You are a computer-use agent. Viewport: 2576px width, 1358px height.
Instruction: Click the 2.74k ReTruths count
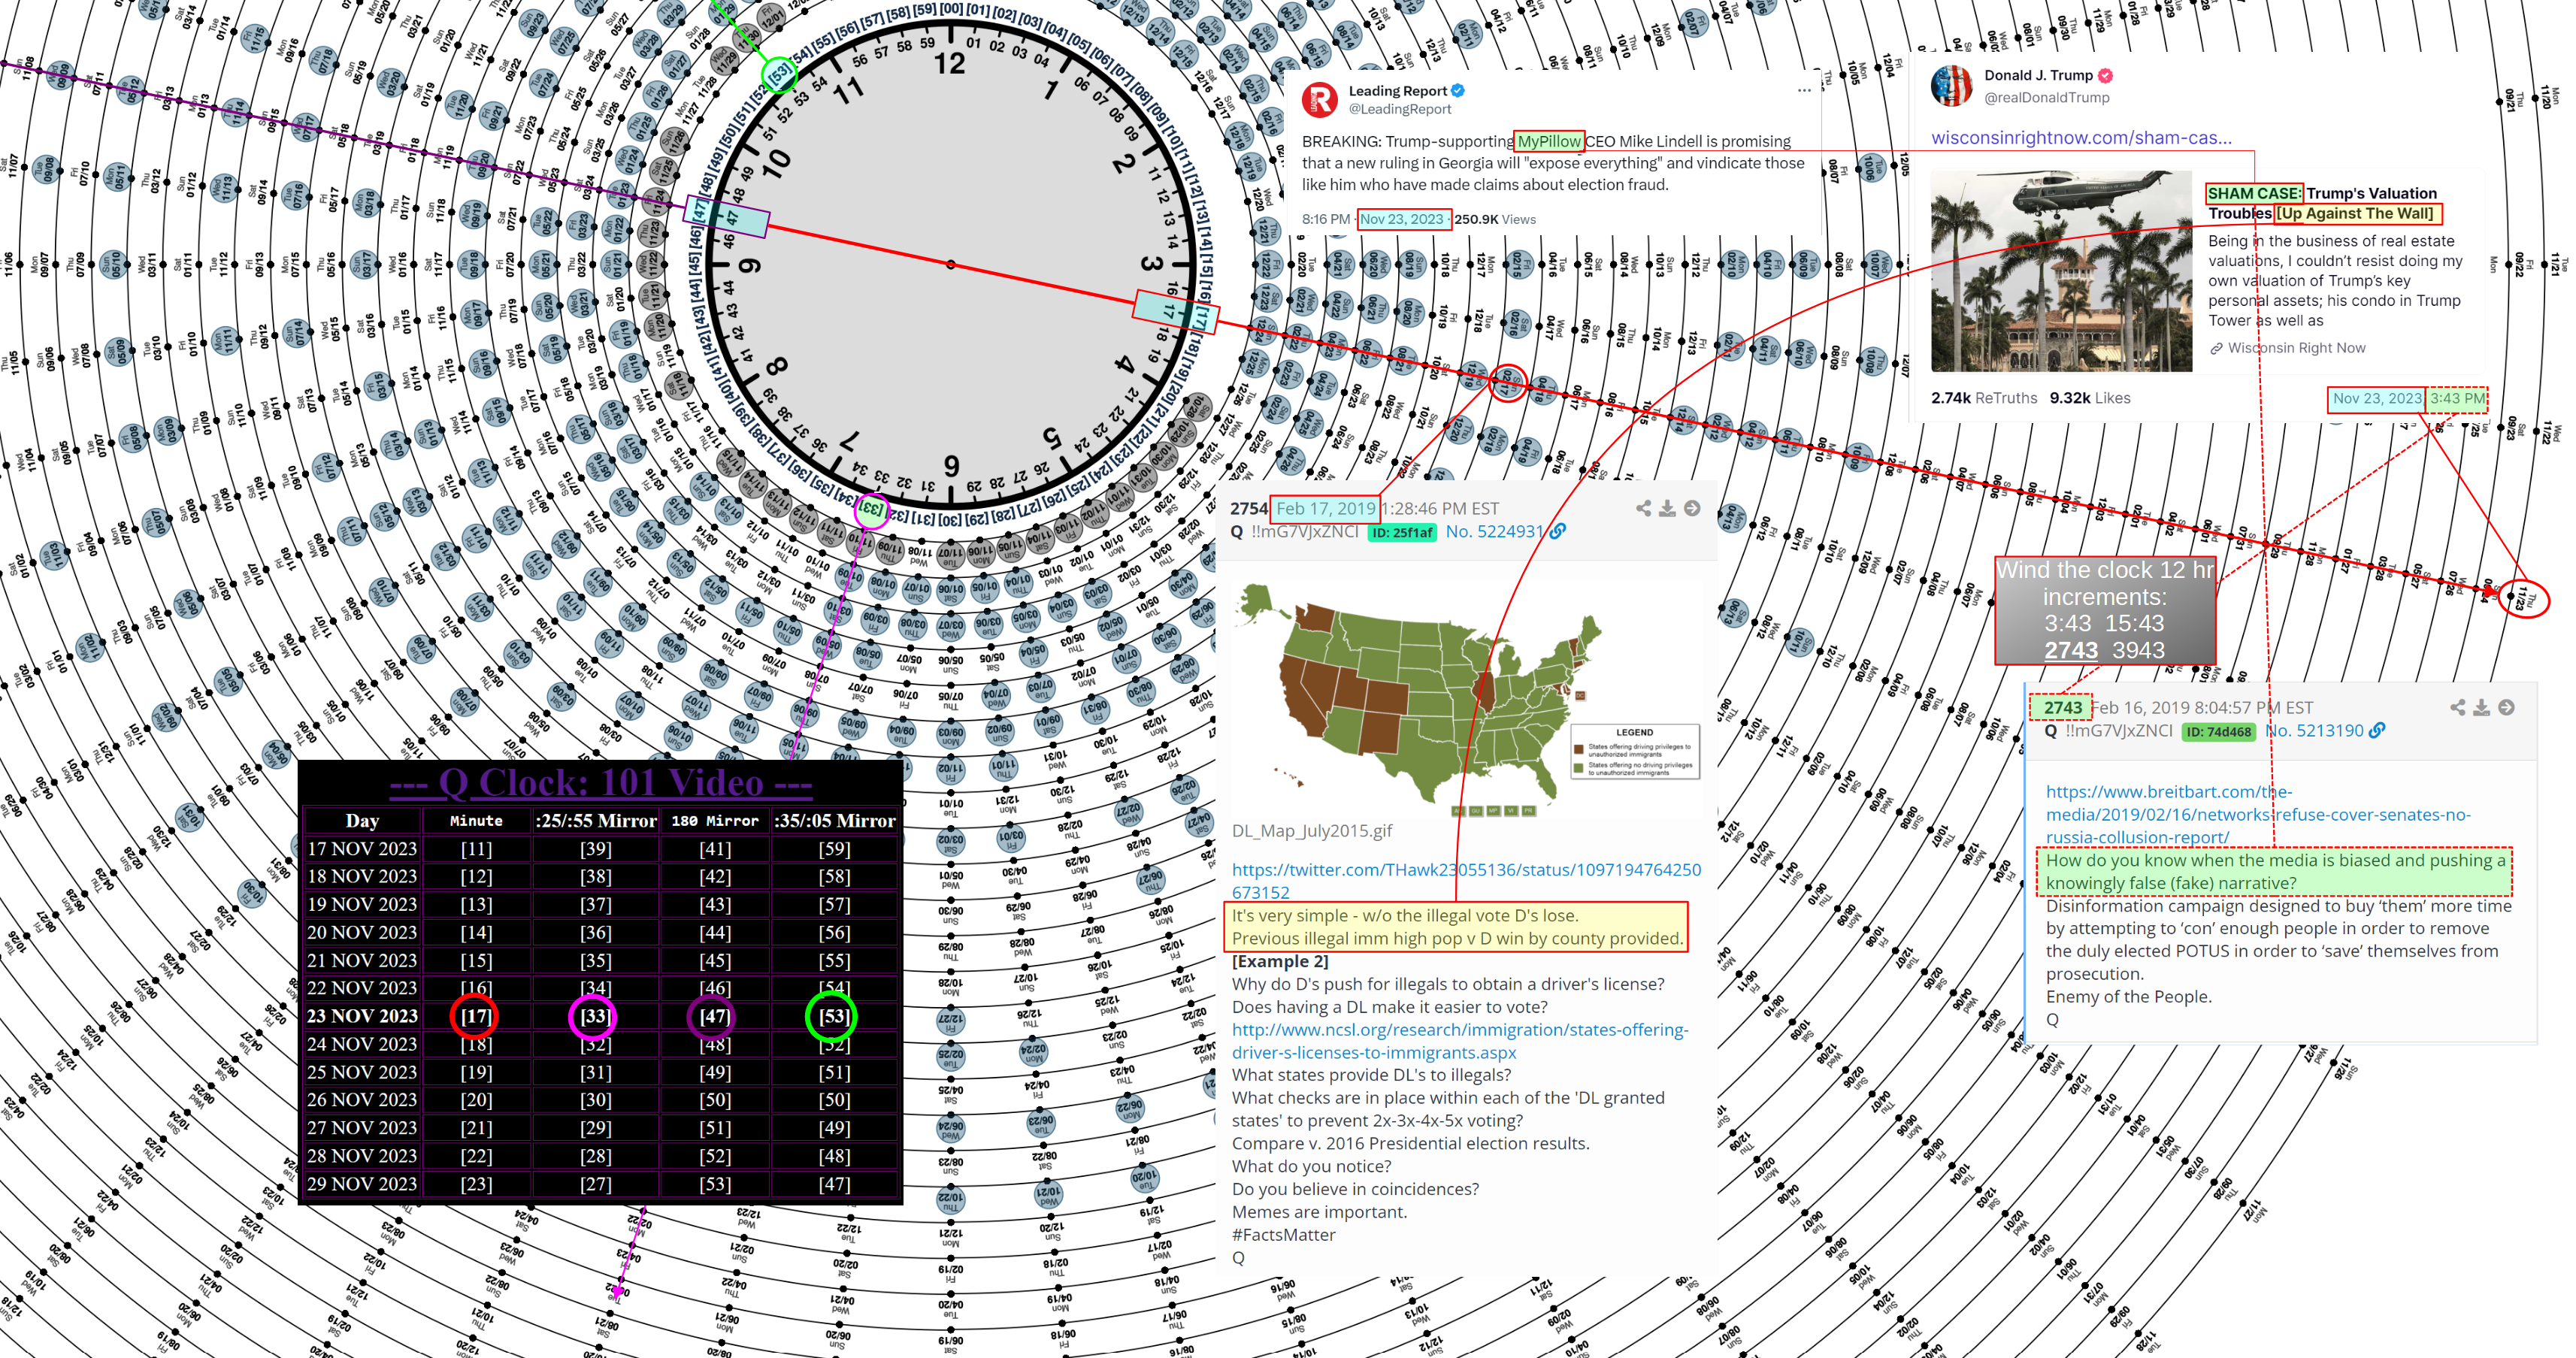[x=1983, y=398]
